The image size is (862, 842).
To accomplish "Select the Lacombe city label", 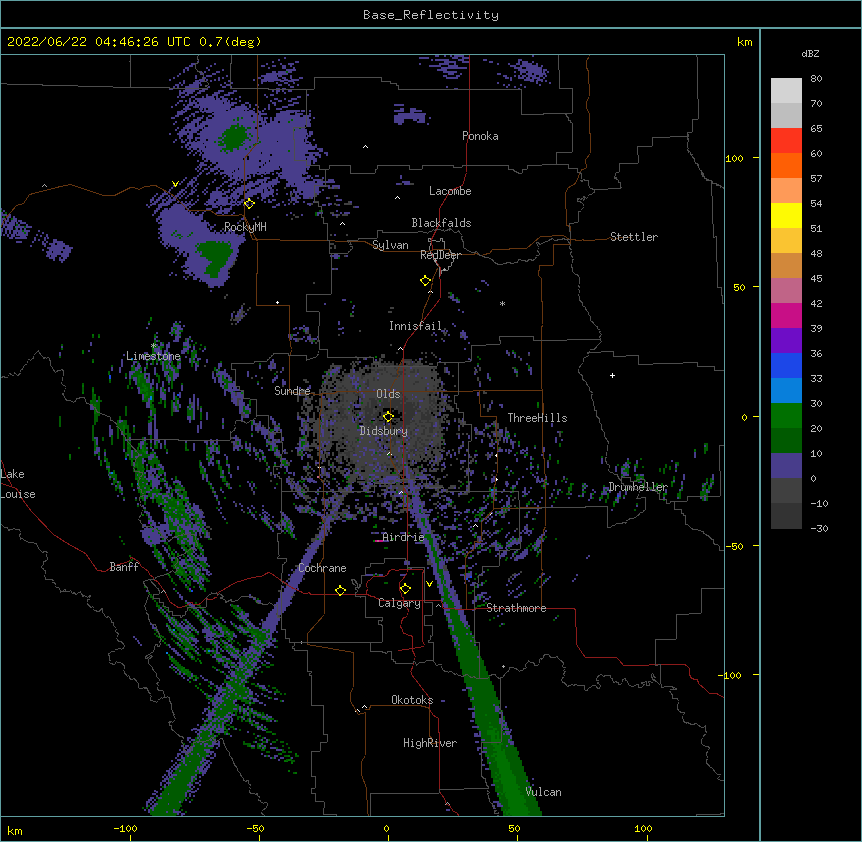I will point(450,191).
